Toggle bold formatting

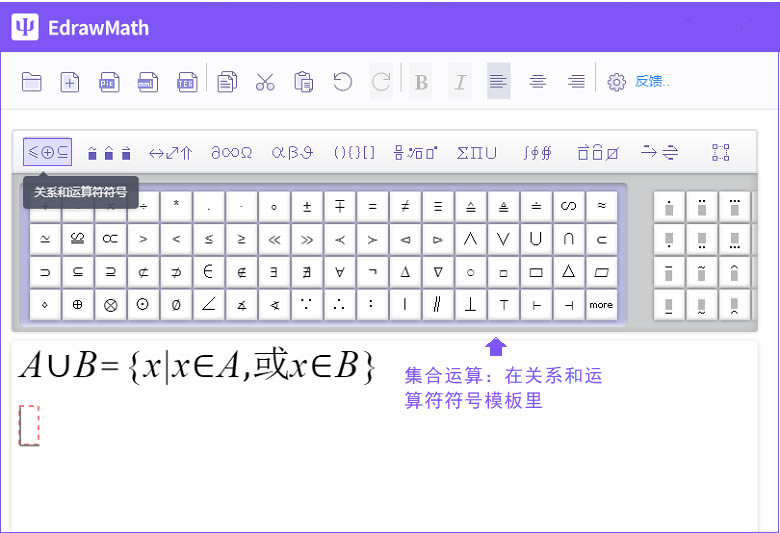point(421,82)
